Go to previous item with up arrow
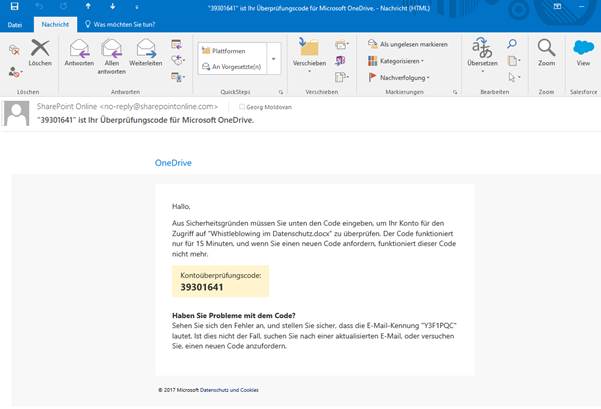 click(88, 6)
